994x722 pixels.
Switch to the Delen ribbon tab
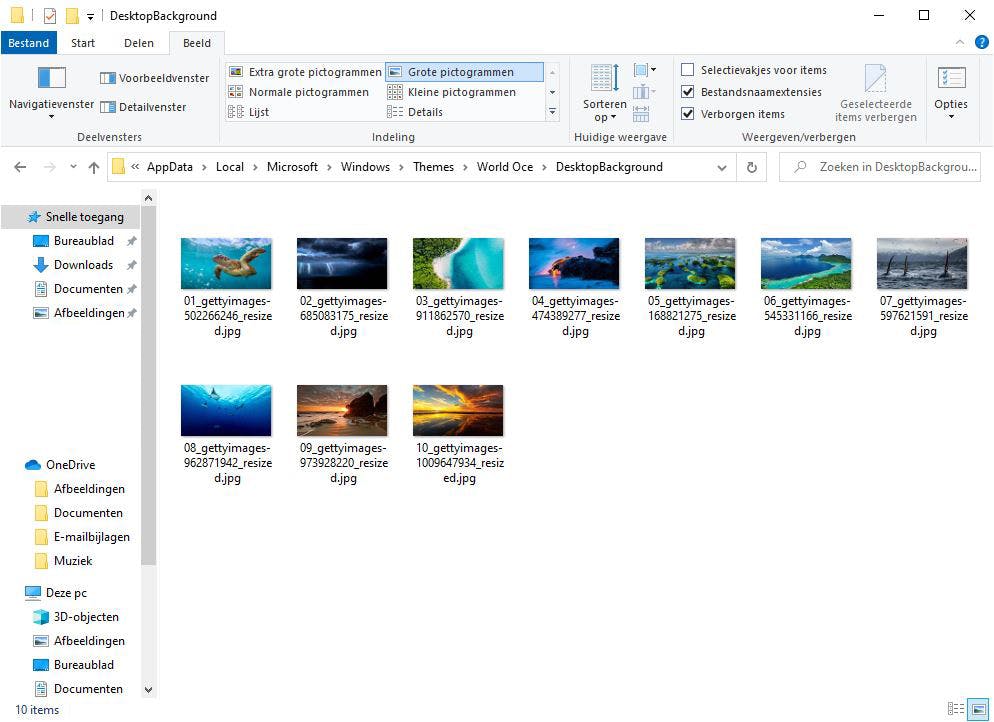click(139, 43)
